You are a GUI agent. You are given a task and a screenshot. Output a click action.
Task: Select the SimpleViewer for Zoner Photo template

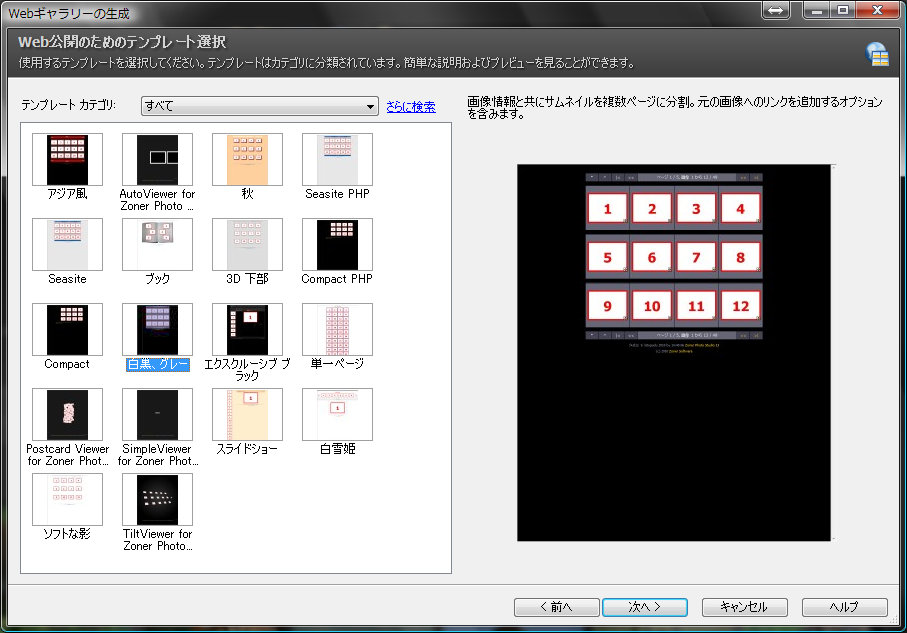[x=157, y=414]
